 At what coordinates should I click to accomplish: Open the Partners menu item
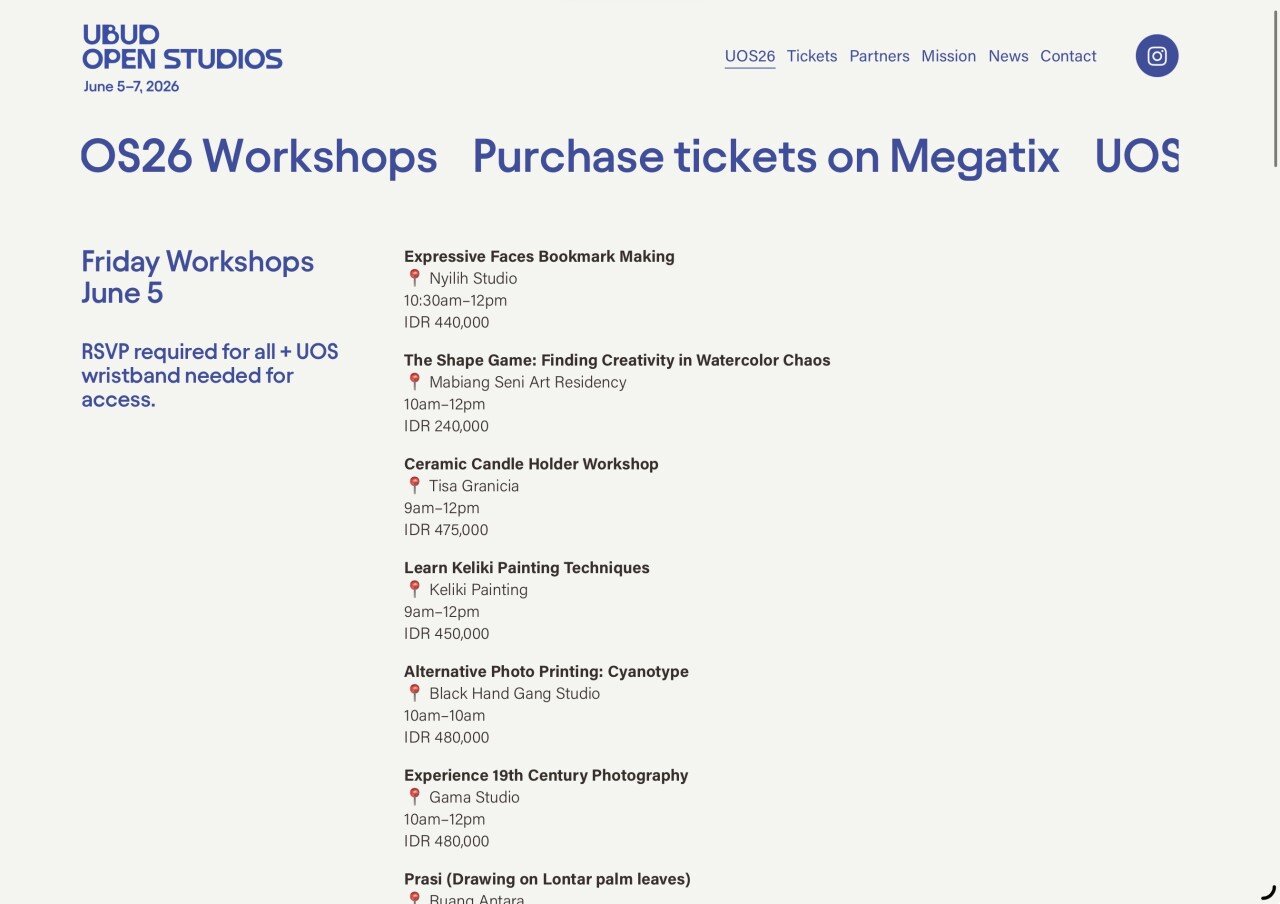tap(880, 56)
